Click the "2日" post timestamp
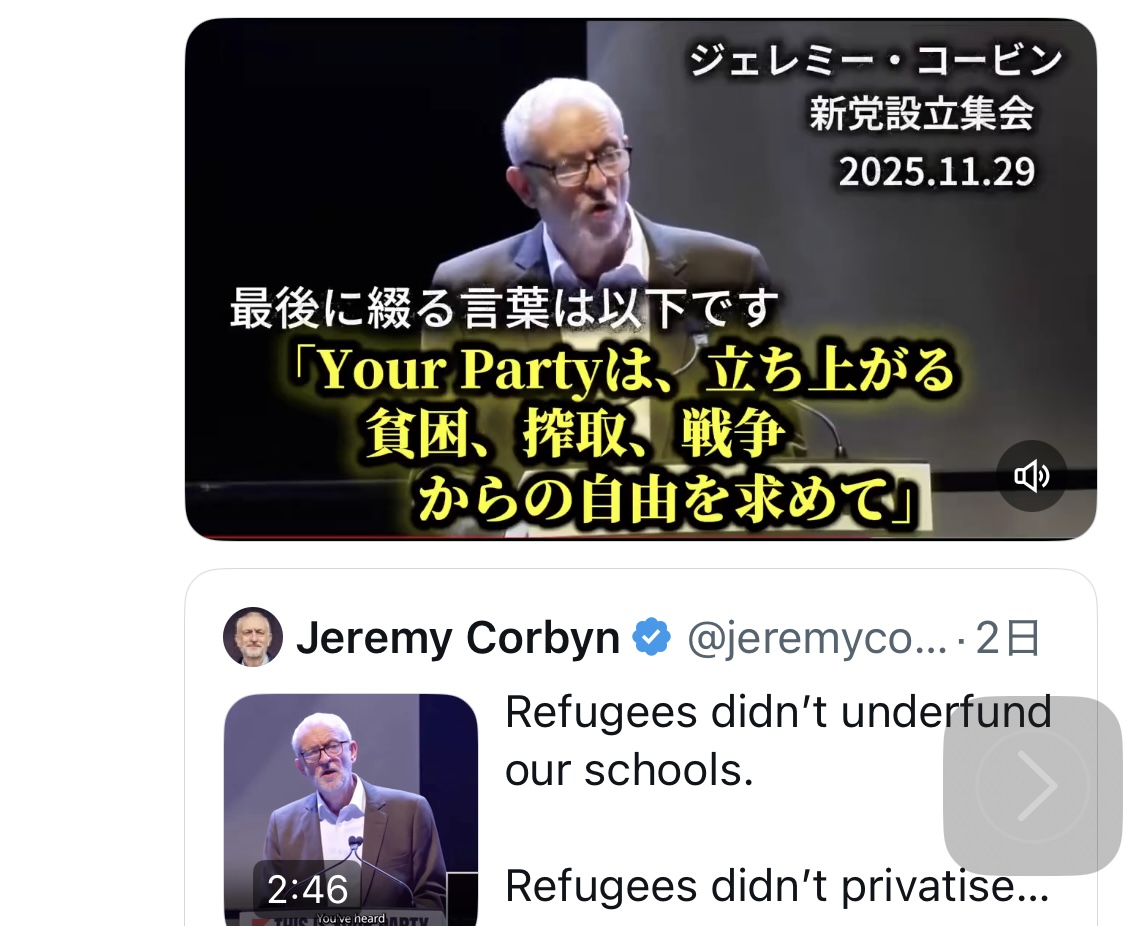Viewport: 1125px width, 926px height. 1008,638
